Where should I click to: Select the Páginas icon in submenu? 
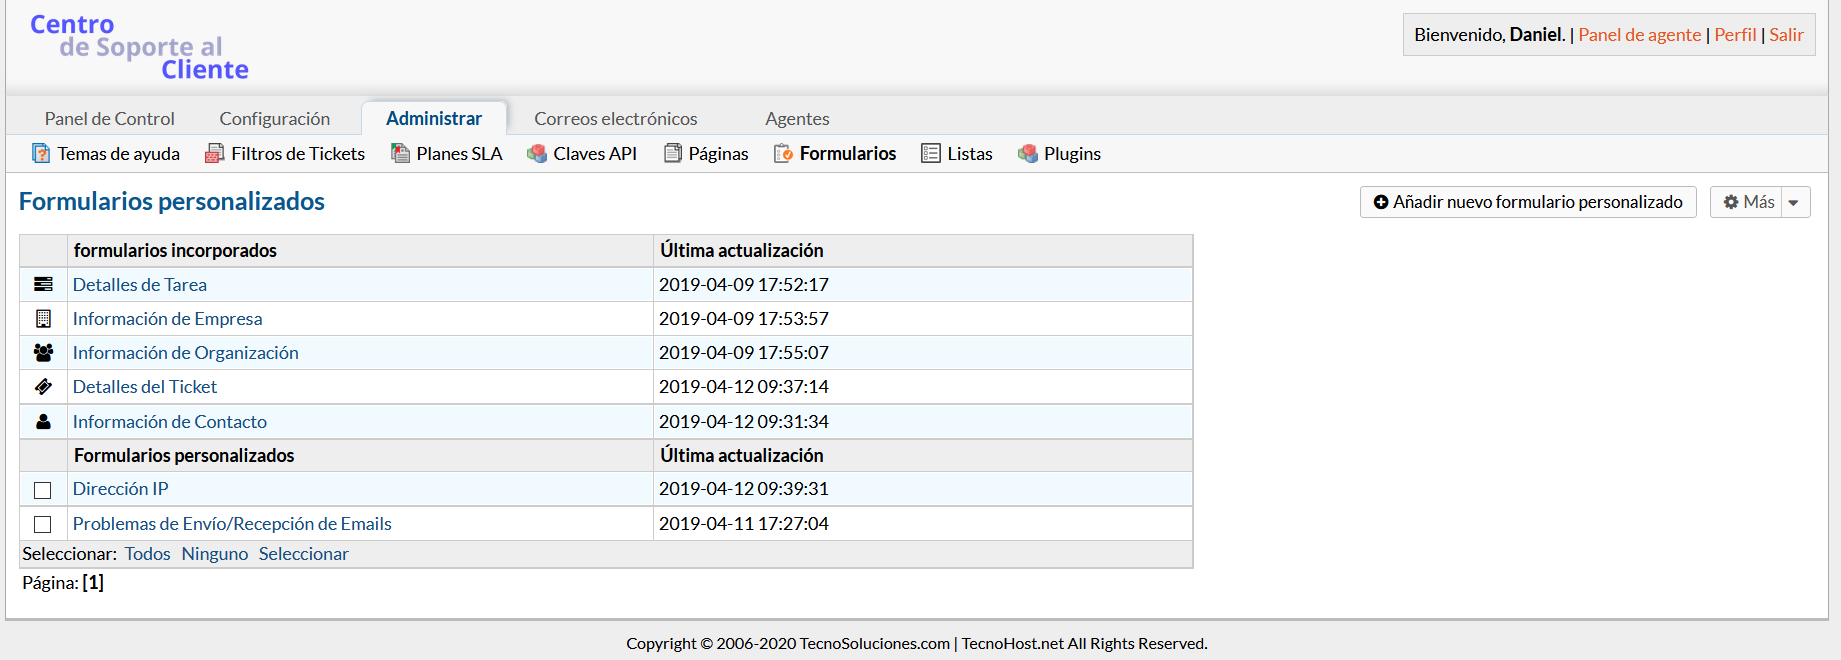[673, 153]
